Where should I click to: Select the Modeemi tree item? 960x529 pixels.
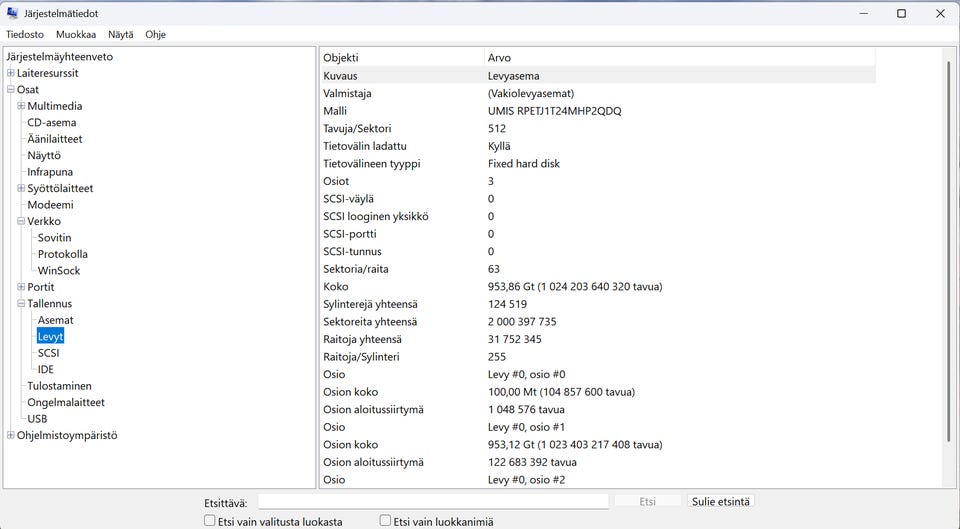50,204
